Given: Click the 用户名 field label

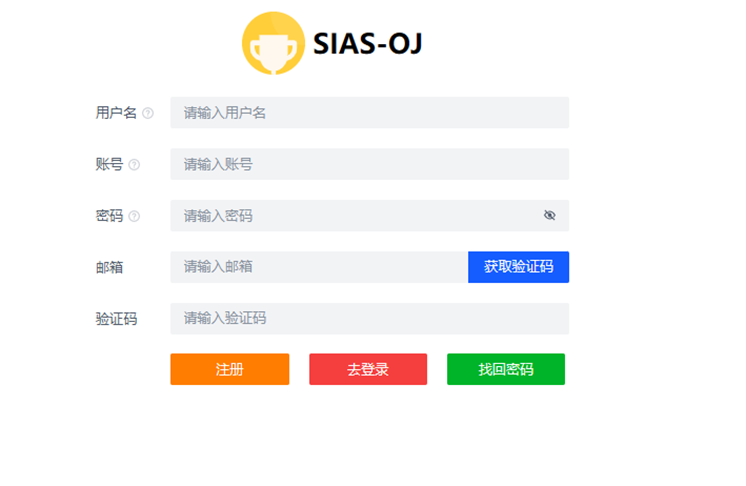Looking at the screenshot, I should (x=116, y=113).
